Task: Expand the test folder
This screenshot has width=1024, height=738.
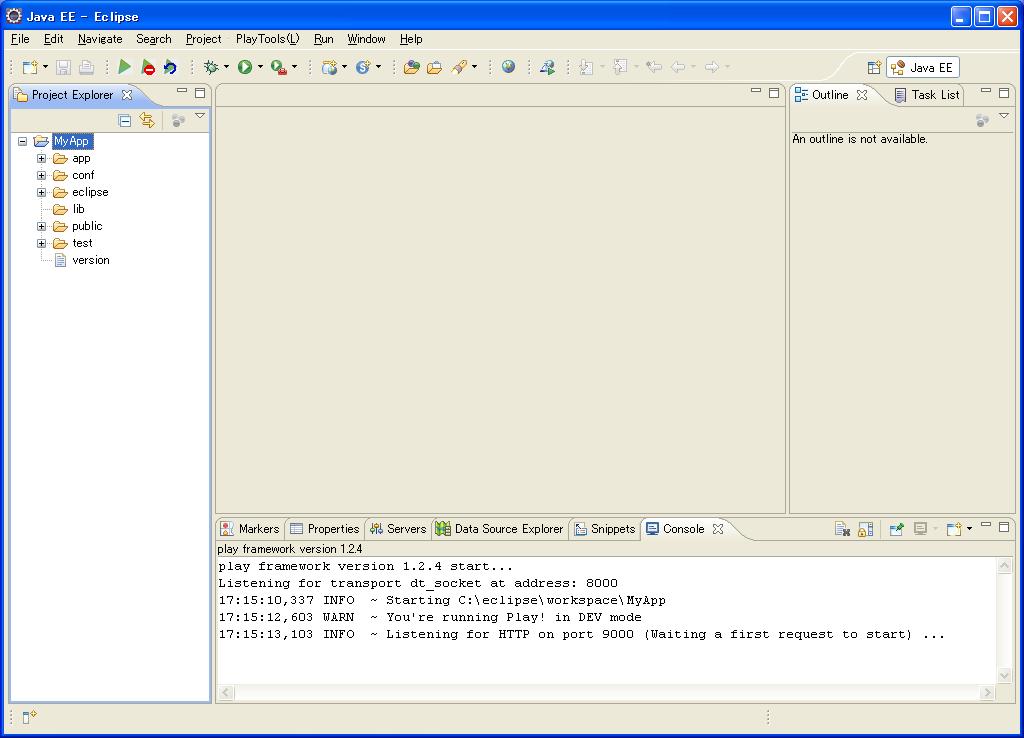Action: tap(41, 243)
